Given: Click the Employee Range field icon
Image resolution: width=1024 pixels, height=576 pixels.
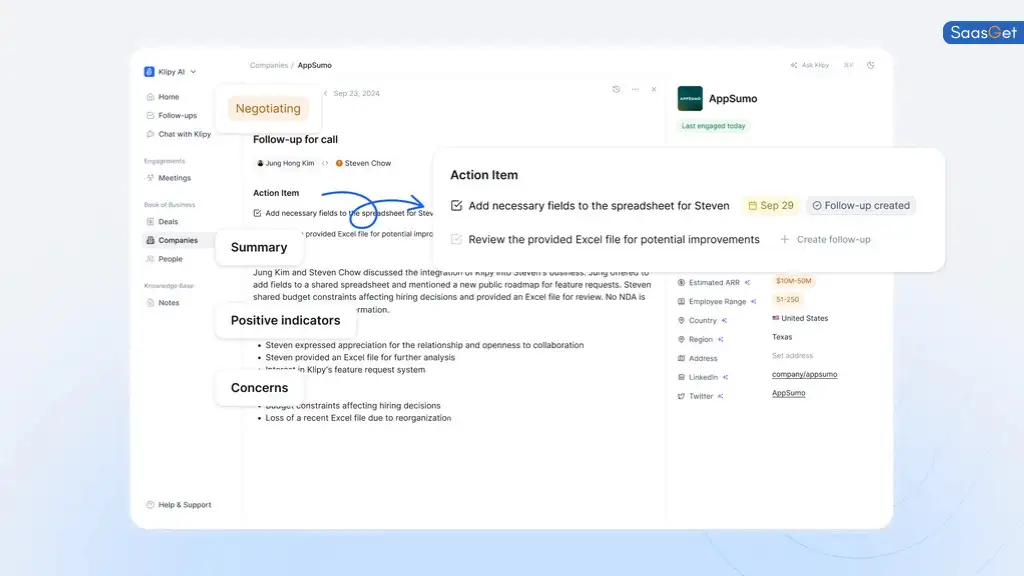Looking at the screenshot, I should click(681, 302).
